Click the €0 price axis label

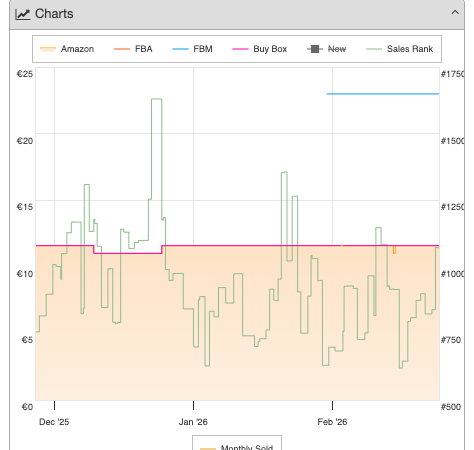[x=27, y=407]
